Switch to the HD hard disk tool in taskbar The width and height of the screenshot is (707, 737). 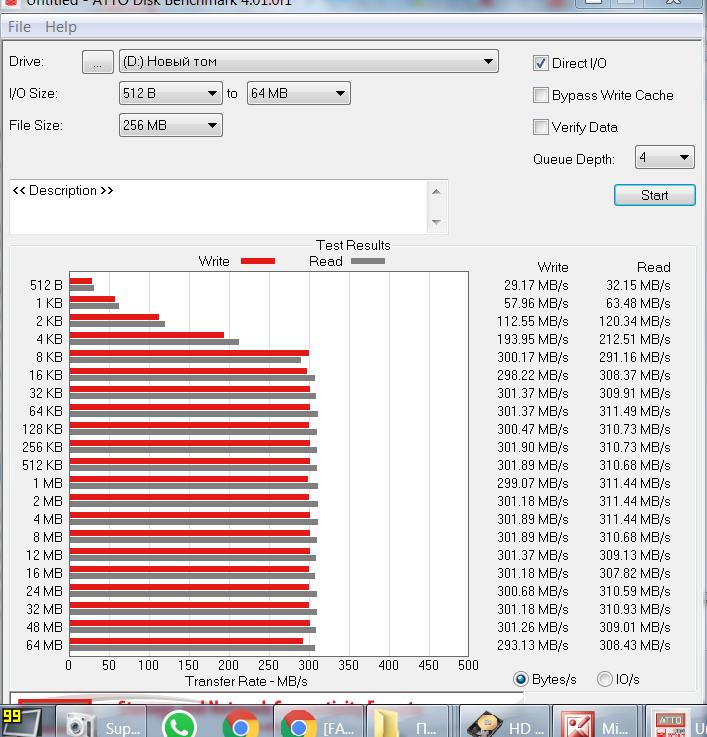pos(503,723)
